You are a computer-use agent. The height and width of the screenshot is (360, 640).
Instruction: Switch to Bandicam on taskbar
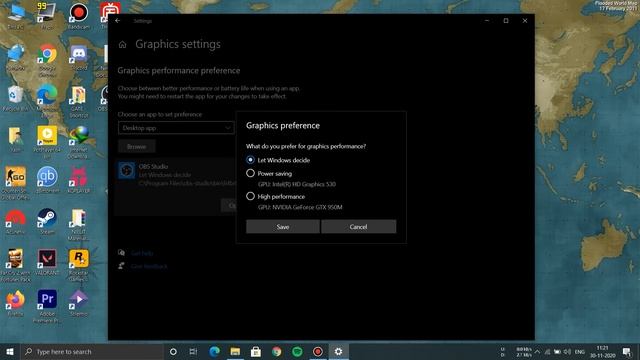tap(318, 351)
